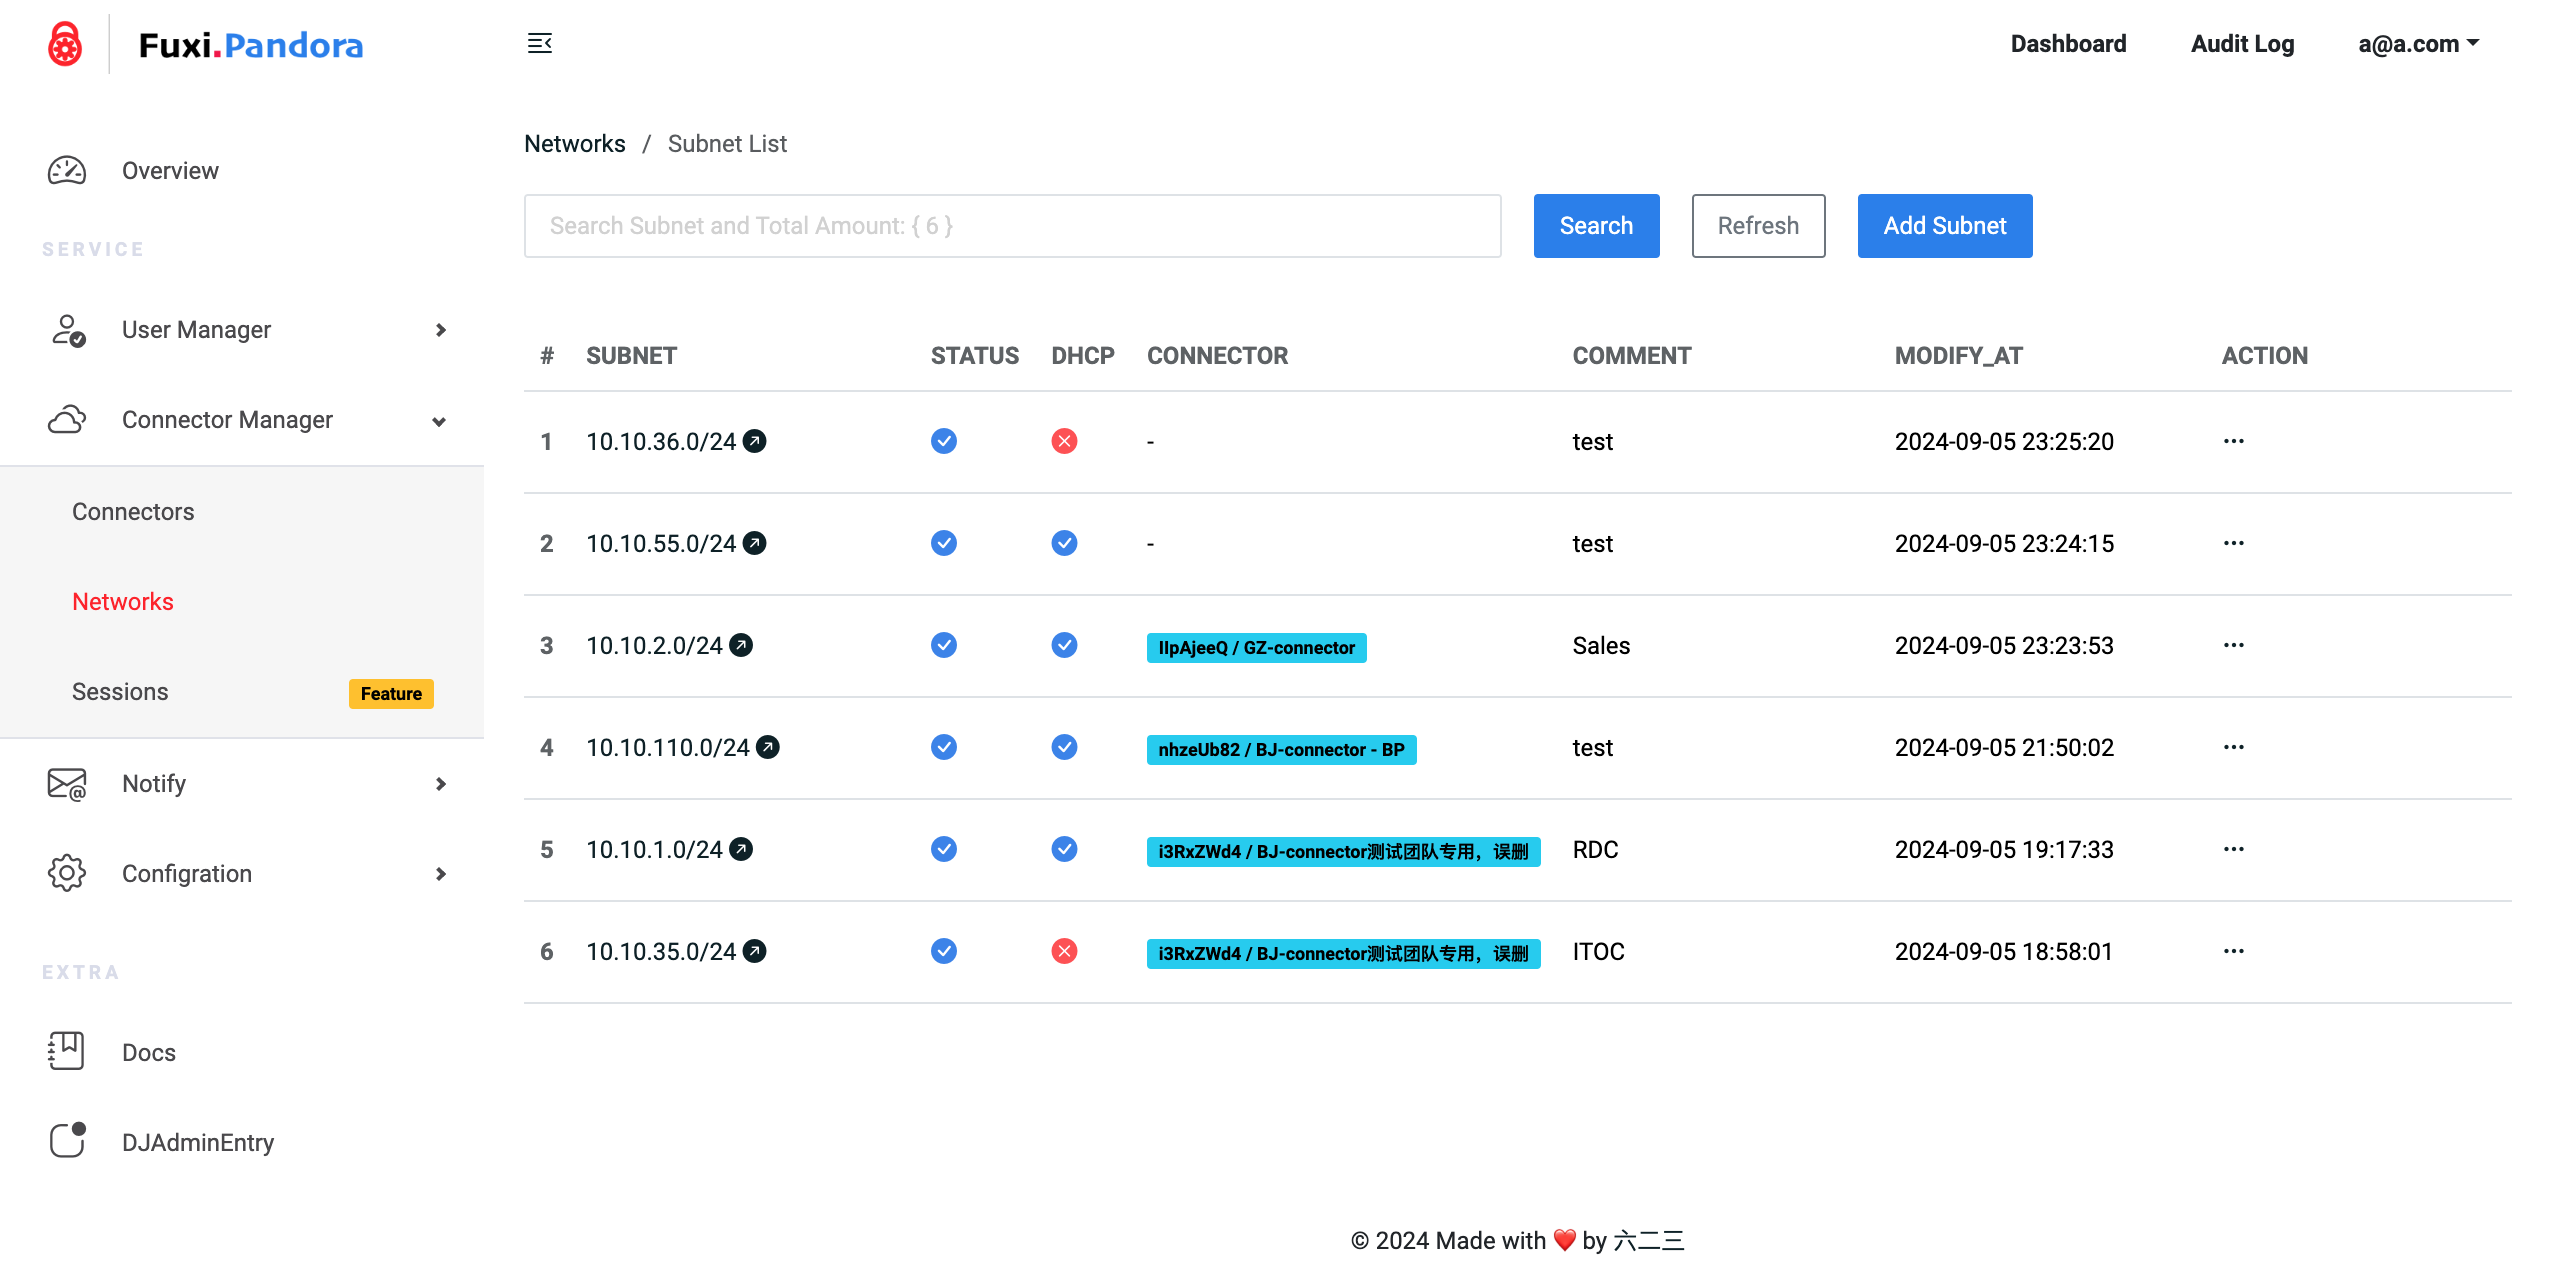Click the IlpAjeeQ / GZ-connector tag

[x=1256, y=648]
